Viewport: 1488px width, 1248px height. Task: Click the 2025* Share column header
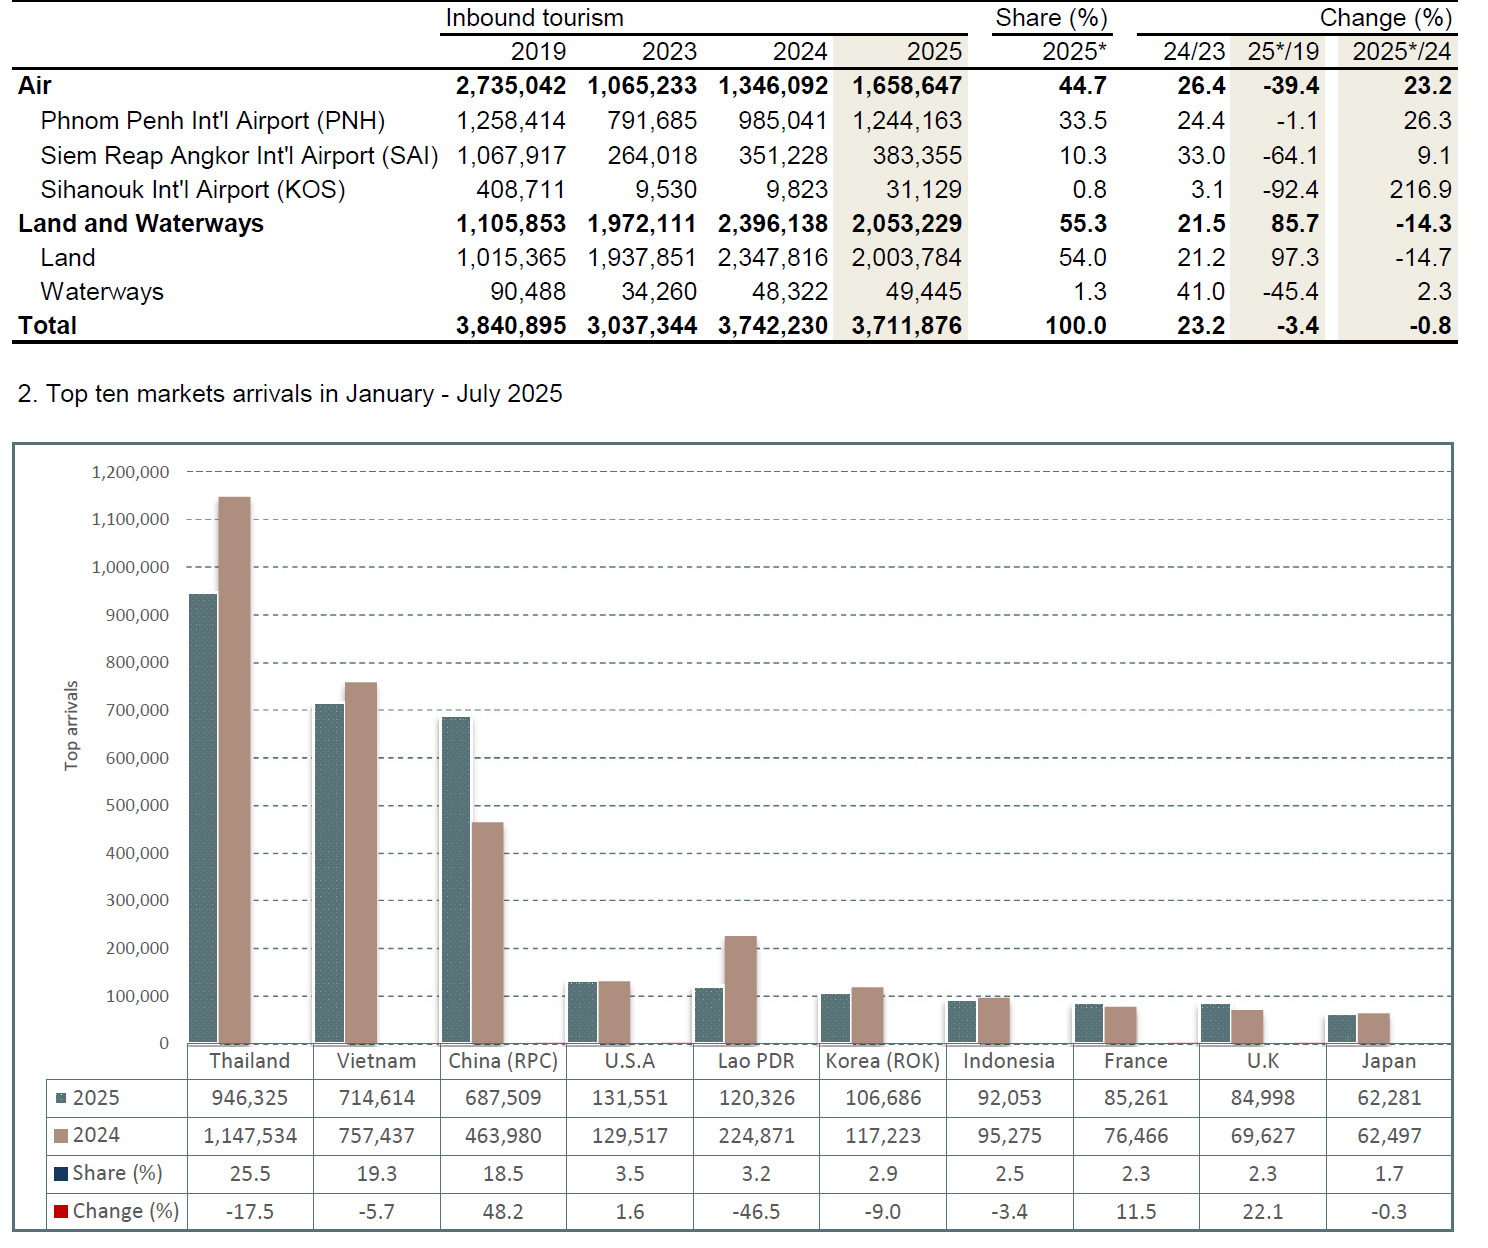[x=1073, y=52]
